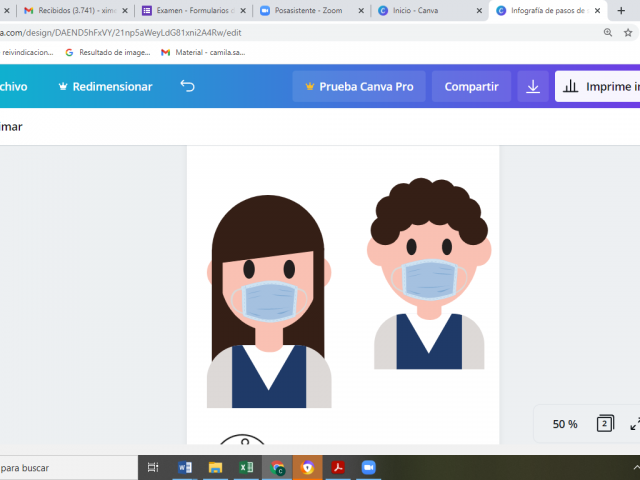Click the undo arrow icon

(187, 87)
